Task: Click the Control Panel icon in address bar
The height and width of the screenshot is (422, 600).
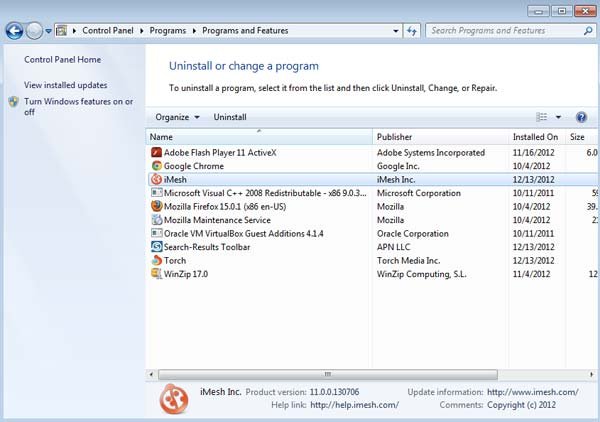Action: click(61, 31)
